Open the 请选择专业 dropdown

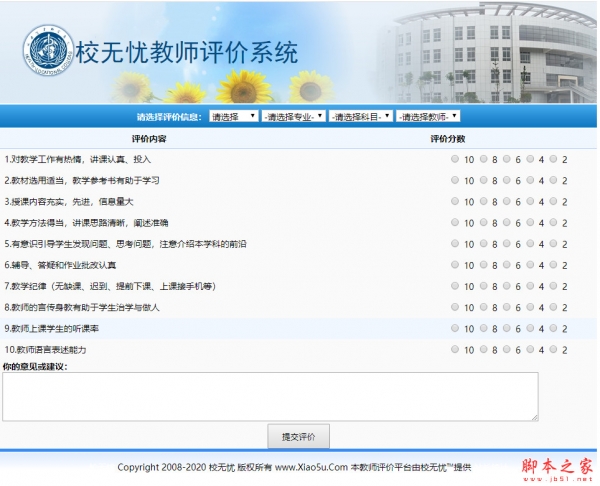pos(293,116)
